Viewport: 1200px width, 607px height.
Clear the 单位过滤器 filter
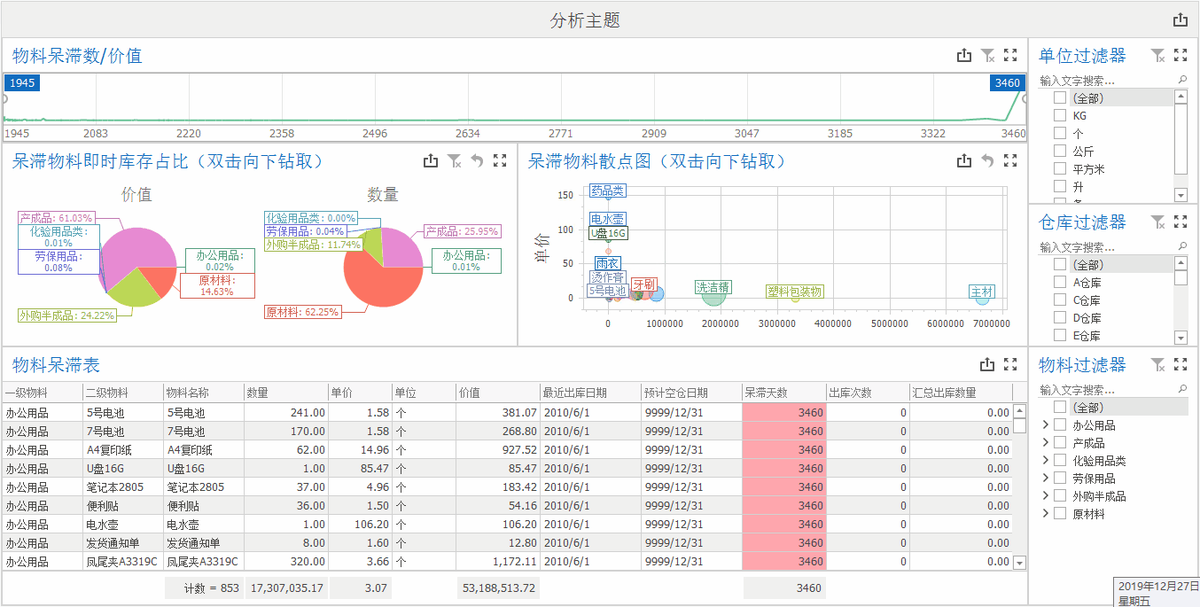(x=1157, y=56)
